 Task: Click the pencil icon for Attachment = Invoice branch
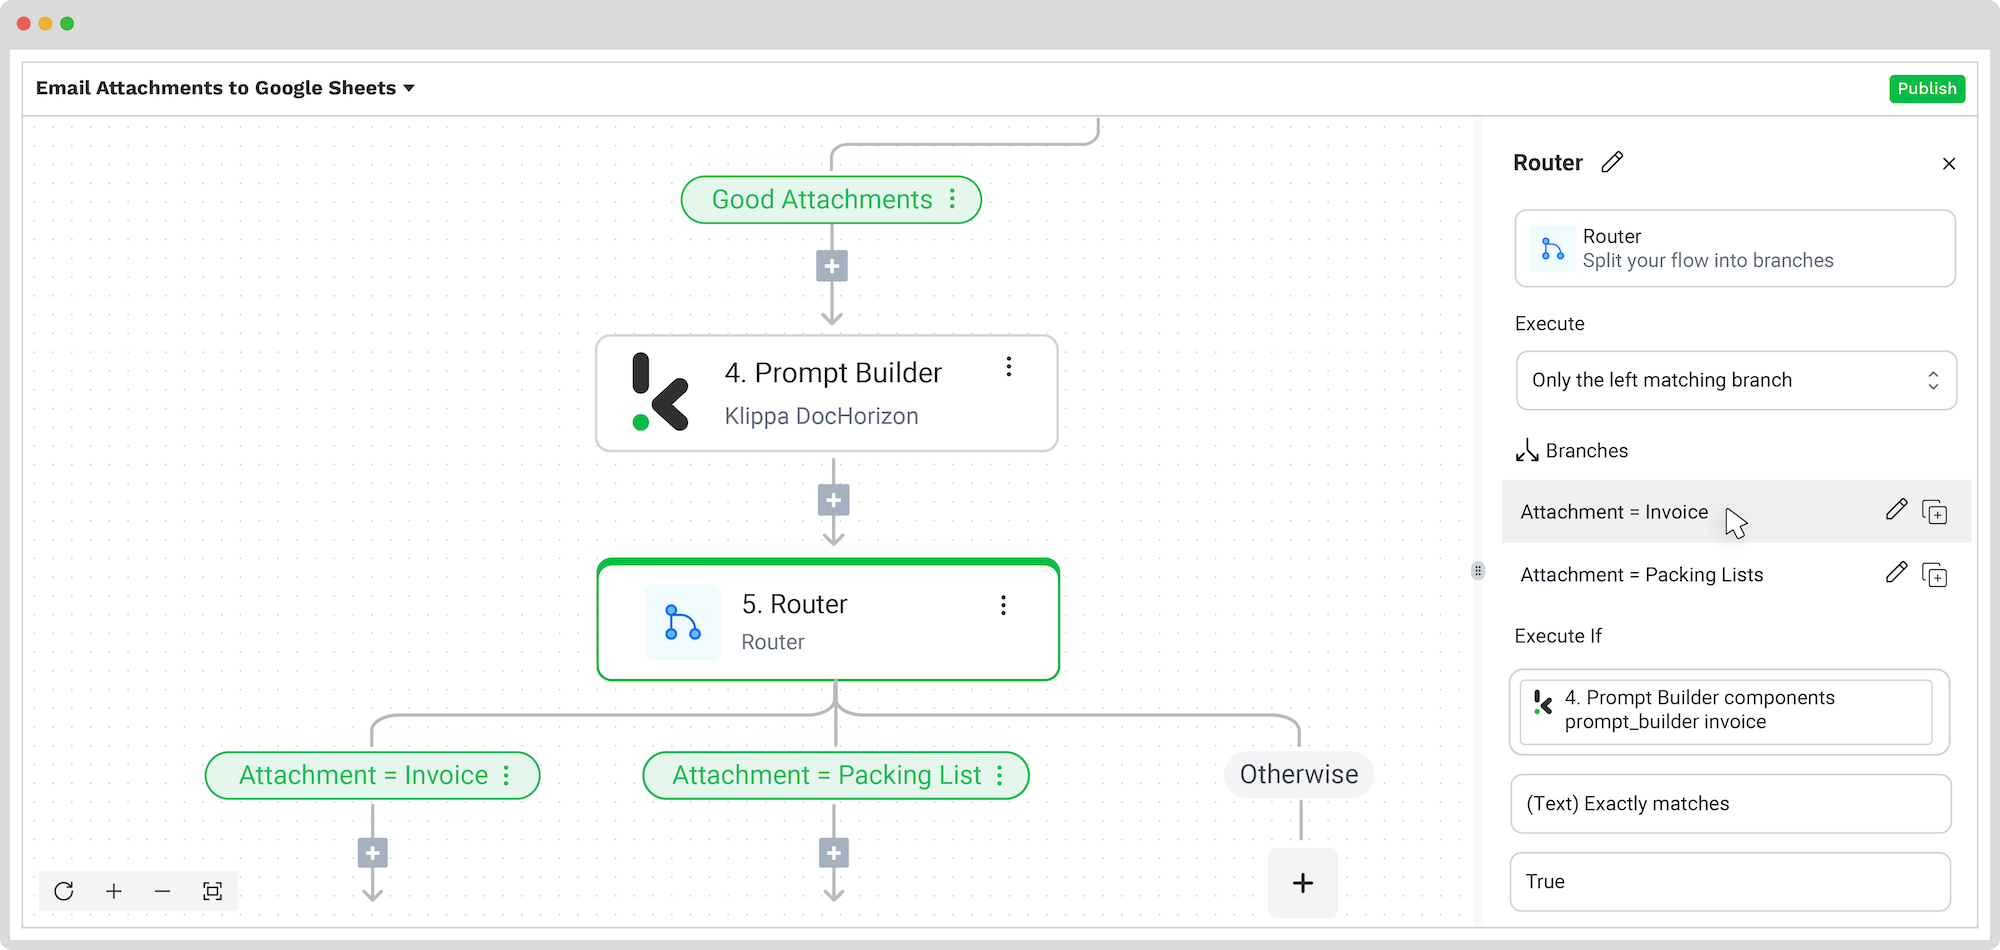point(1896,510)
